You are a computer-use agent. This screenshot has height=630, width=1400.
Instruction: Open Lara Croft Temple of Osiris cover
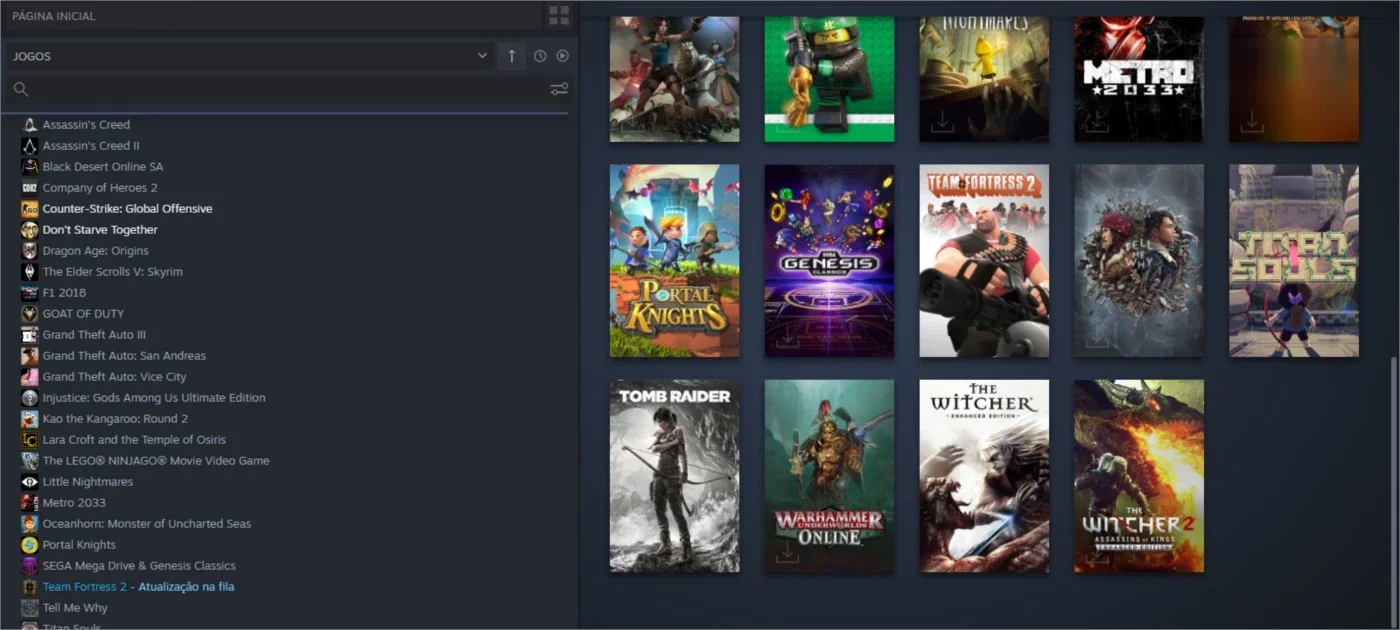[675, 79]
